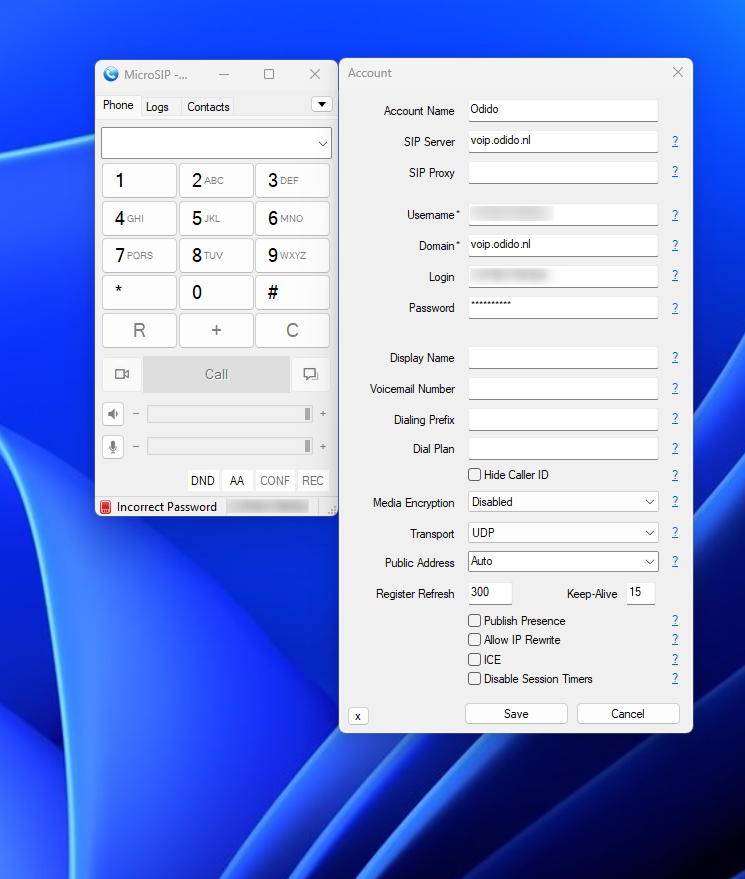This screenshot has width=745, height=879.
Task: Expand the dial number history dropdown
Action: [323, 144]
